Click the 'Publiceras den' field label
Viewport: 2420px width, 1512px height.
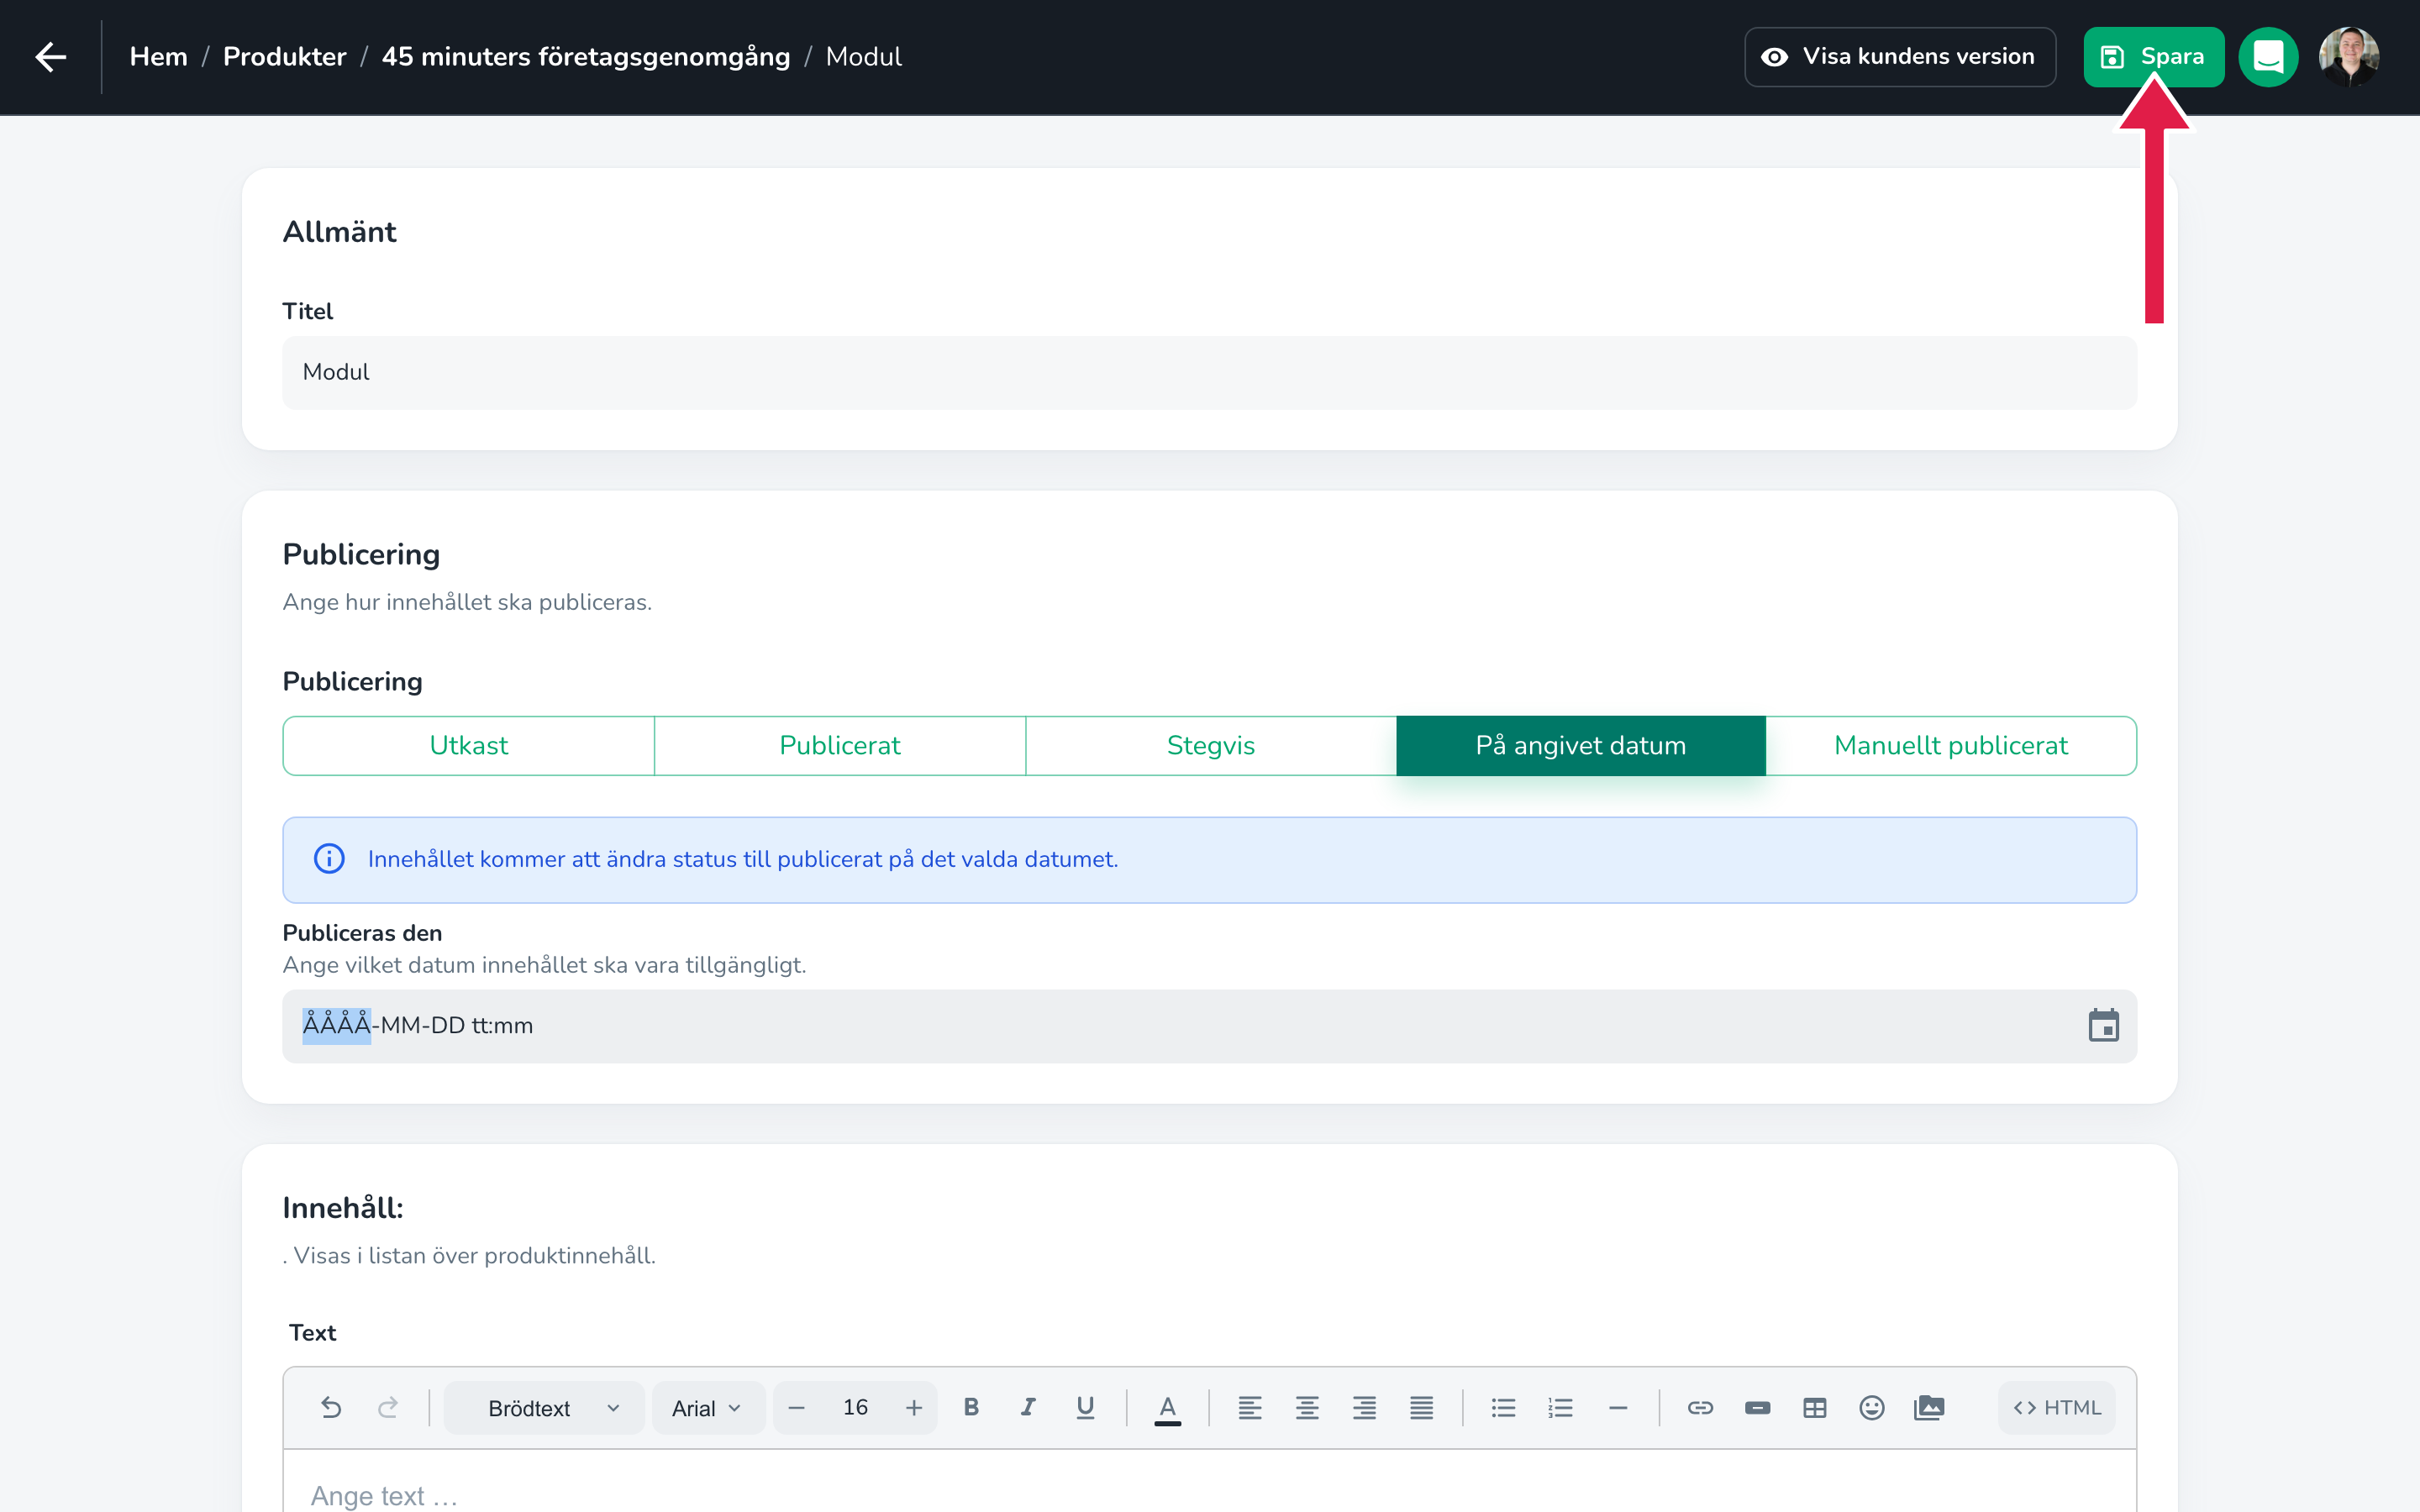[x=362, y=933]
